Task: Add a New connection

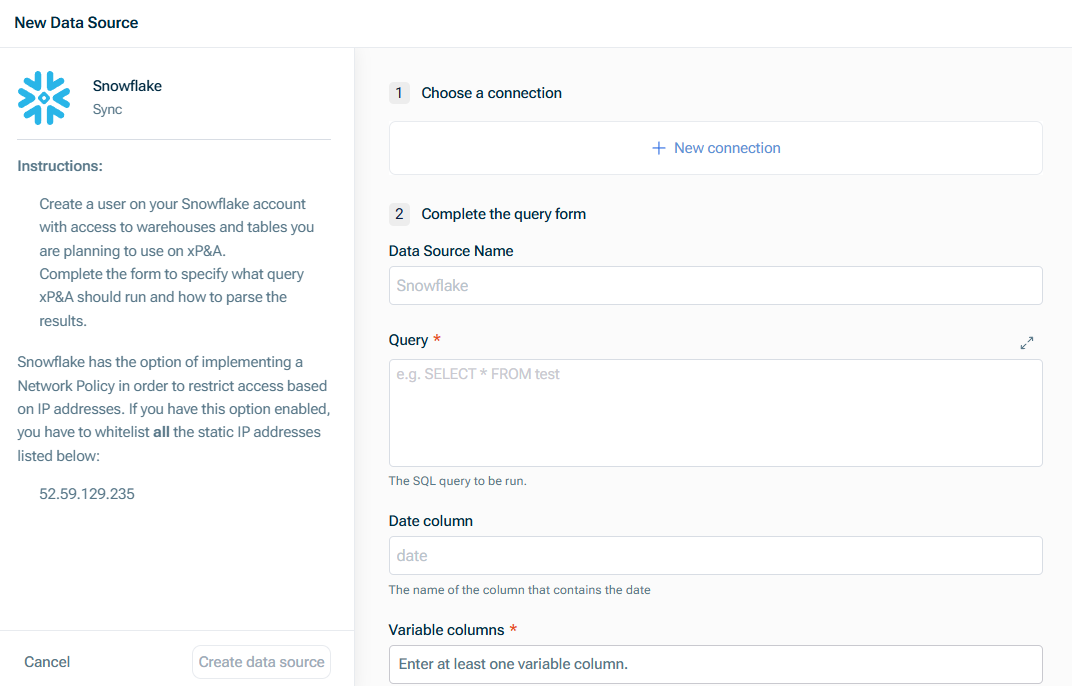Action: pos(715,148)
